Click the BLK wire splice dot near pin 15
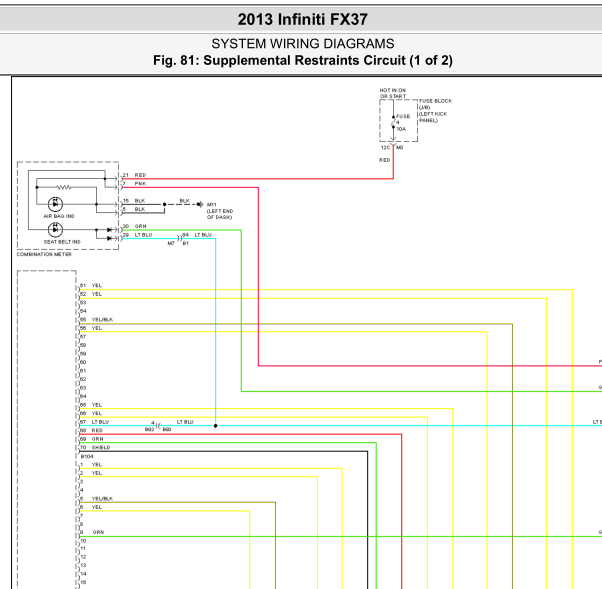The width and height of the screenshot is (602, 589). click(164, 204)
